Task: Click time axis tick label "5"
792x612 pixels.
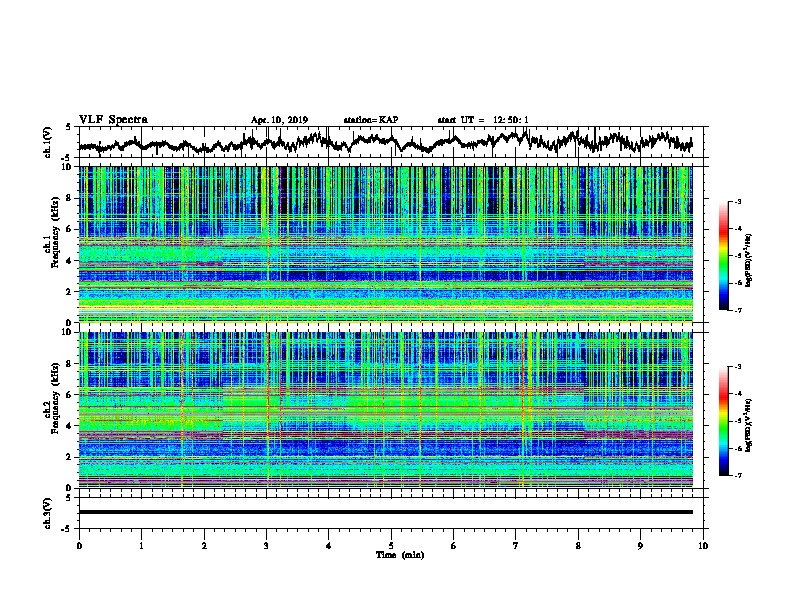Action: 391,546
